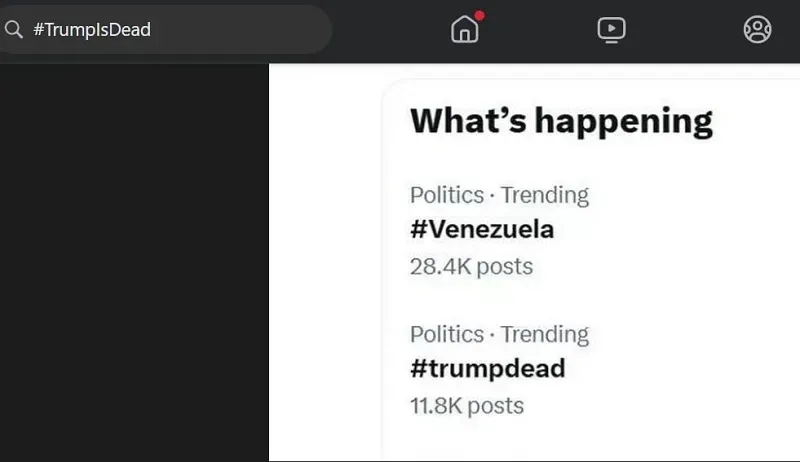Click the Politics label above #trumpdead

pyautogui.click(x=446, y=334)
